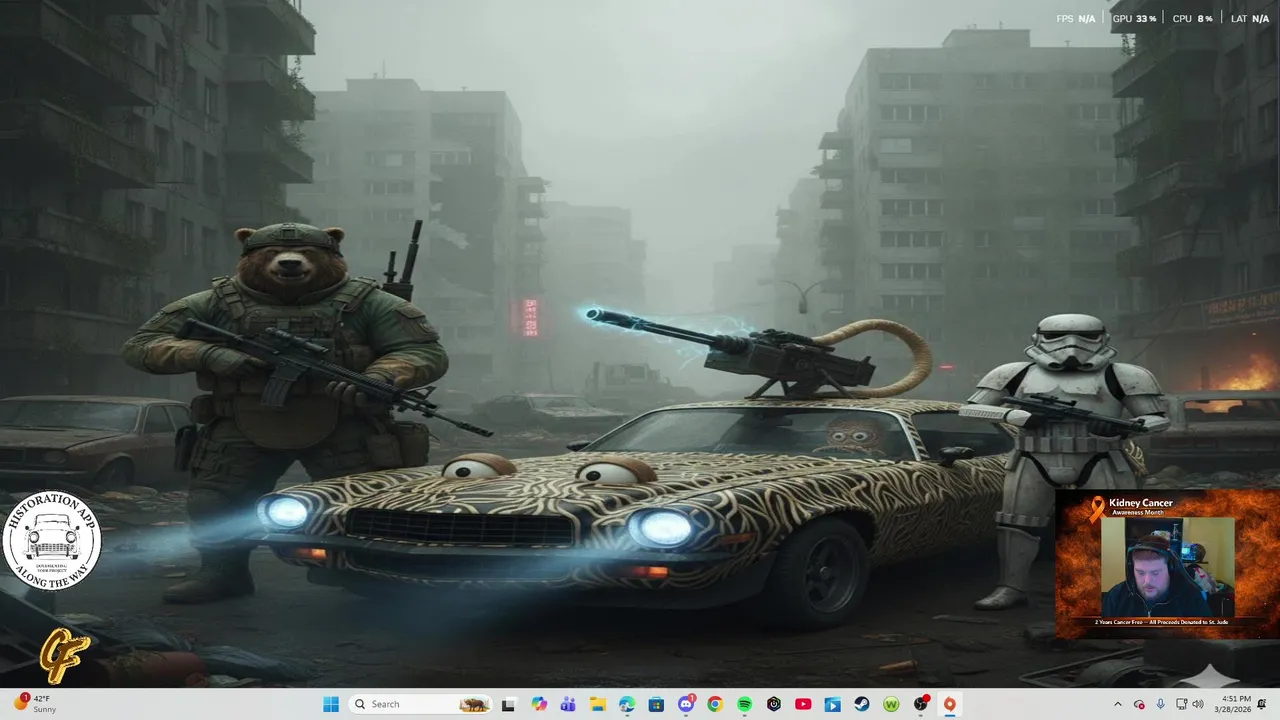Screen dimensions: 1280x720
Task: Open the weather widget showing 42°F Sunny
Action: (x=35, y=704)
